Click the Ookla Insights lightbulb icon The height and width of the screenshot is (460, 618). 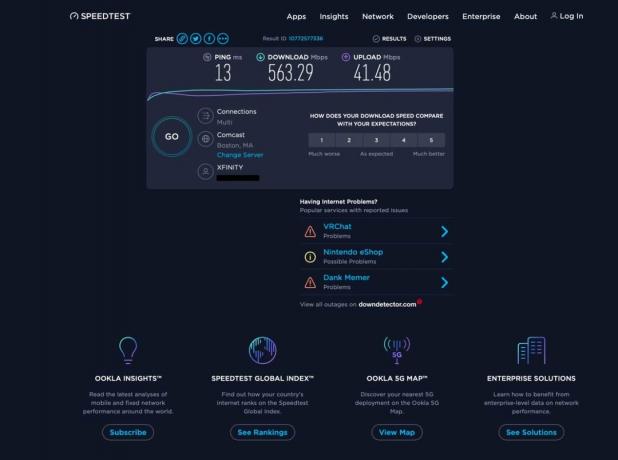tap(128, 350)
